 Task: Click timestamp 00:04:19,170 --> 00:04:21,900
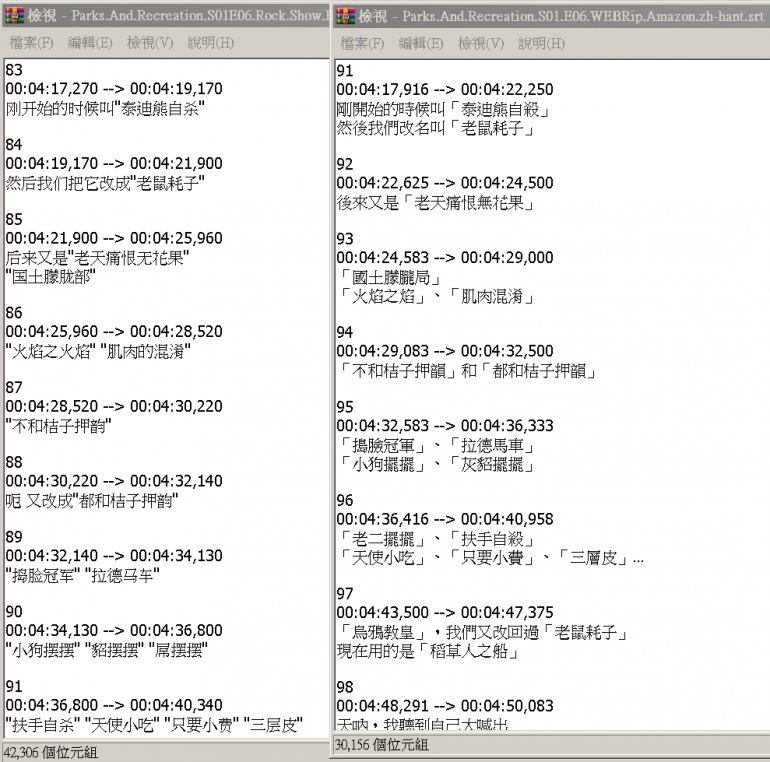pyautogui.click(x=114, y=163)
